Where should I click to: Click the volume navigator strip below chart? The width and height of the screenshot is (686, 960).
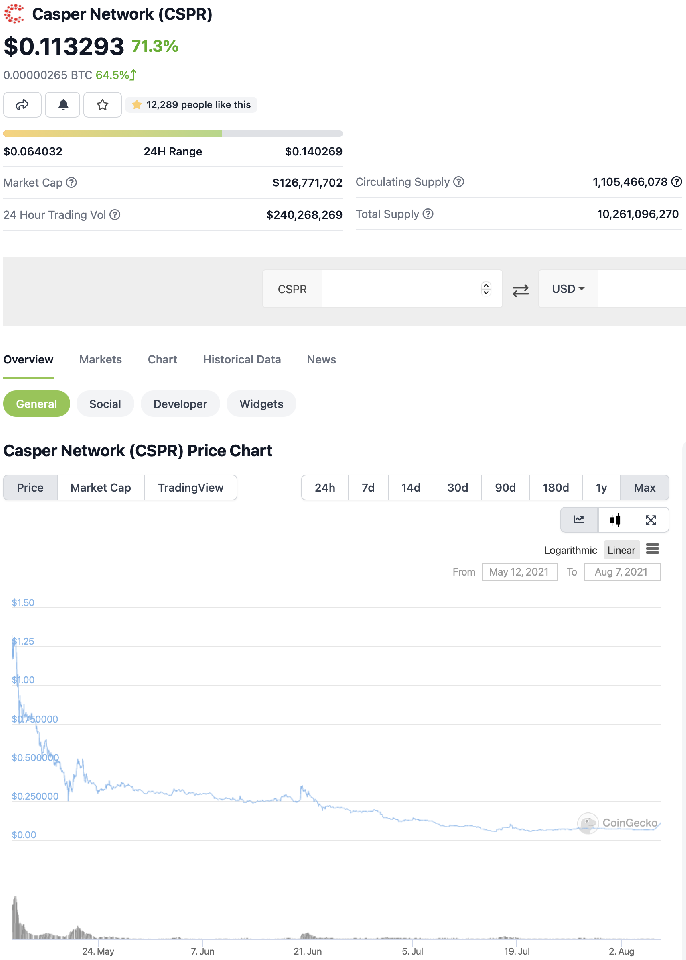point(337,917)
